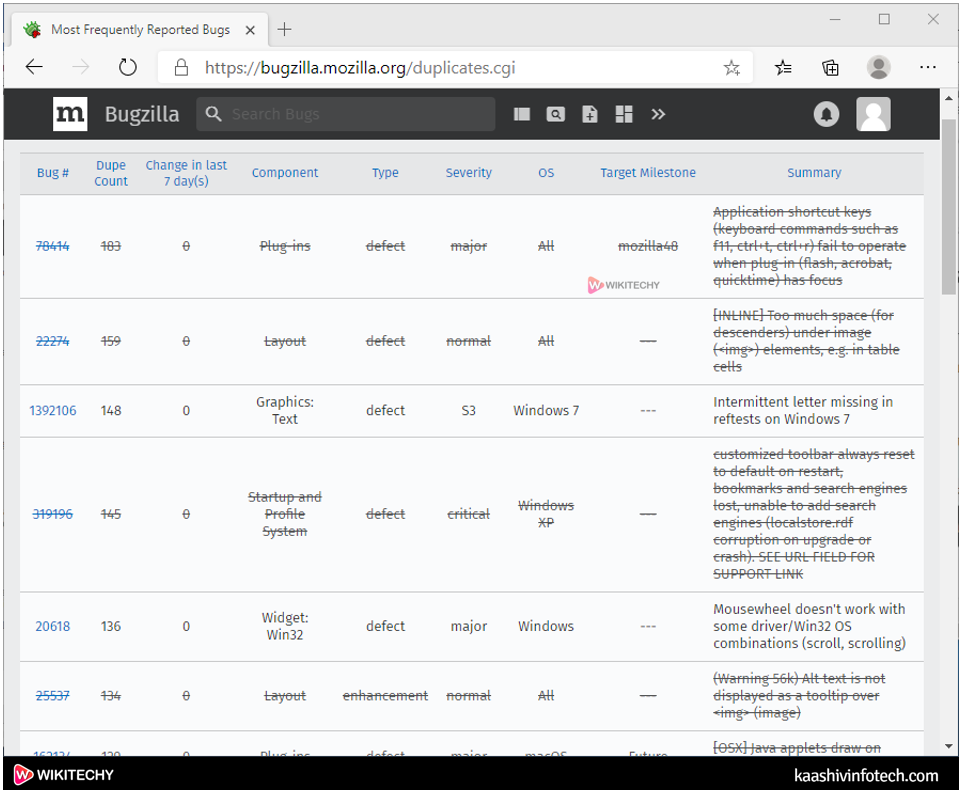This screenshot has width=962, height=793.
Task: Click the Mozilla 'm' logo in header
Action: [x=70, y=115]
